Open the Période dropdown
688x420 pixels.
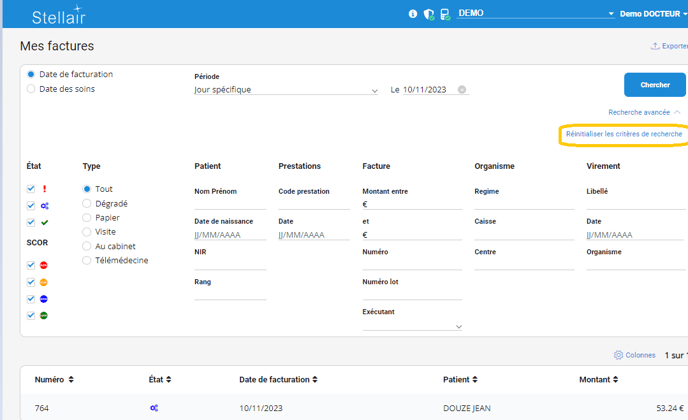tap(286, 90)
